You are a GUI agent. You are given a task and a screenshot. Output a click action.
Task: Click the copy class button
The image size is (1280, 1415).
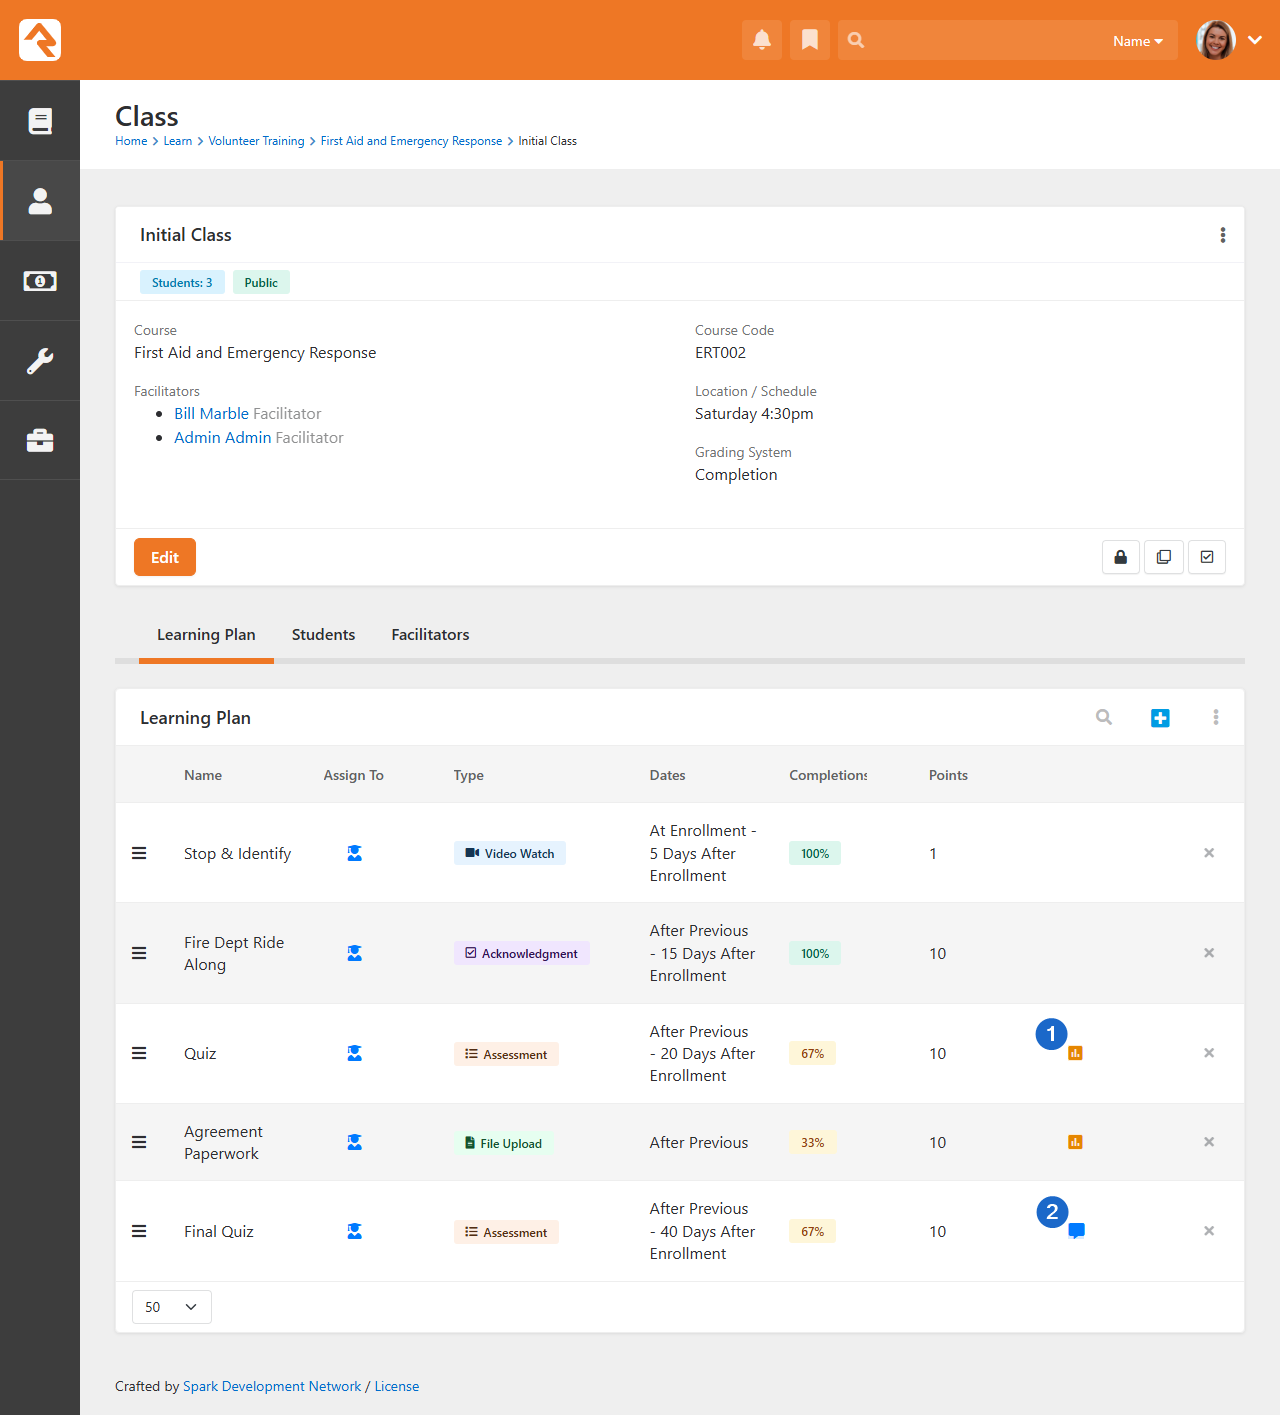pos(1164,557)
